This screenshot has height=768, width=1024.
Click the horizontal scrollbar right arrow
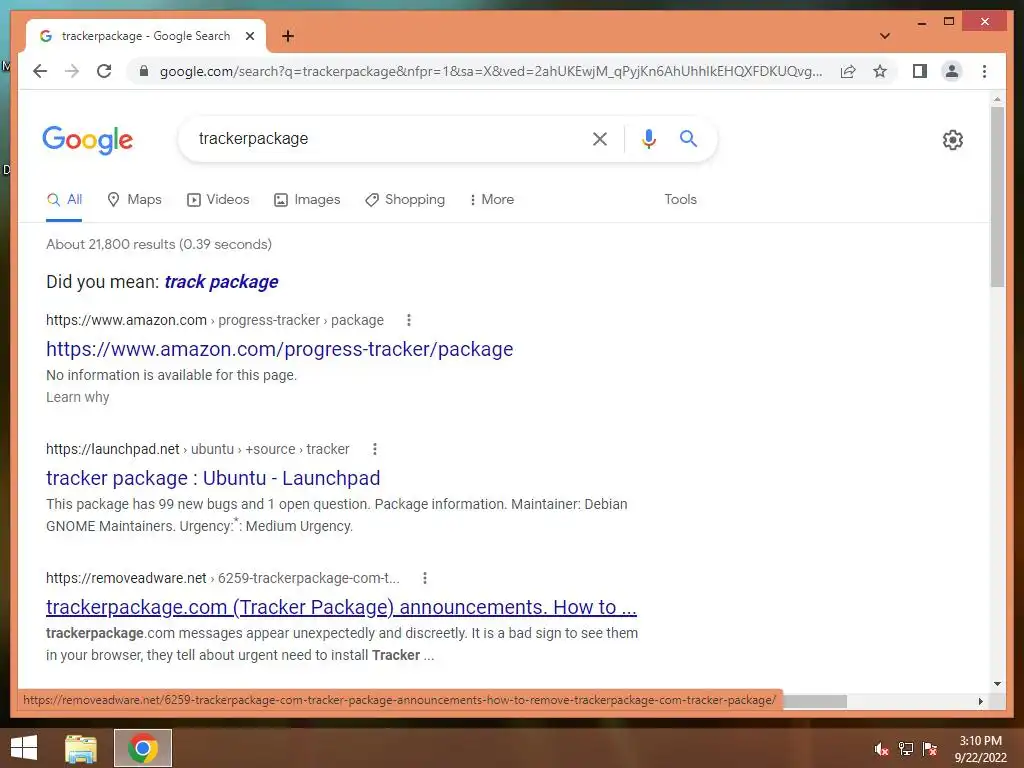[x=980, y=701]
